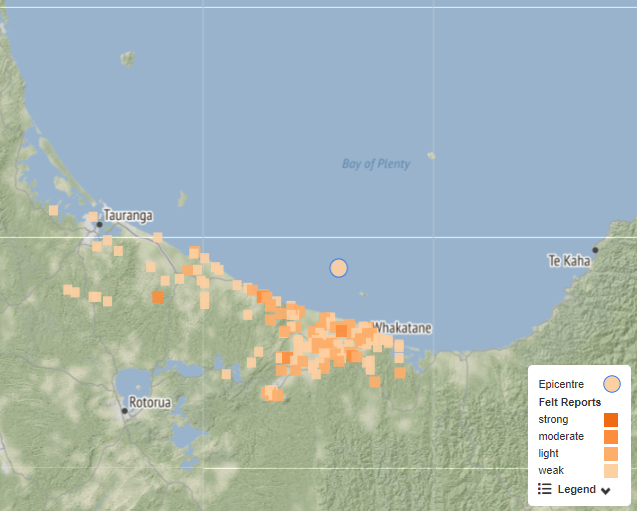Click the Legend label text
Viewport: 637px width, 511px height.
(x=576, y=489)
